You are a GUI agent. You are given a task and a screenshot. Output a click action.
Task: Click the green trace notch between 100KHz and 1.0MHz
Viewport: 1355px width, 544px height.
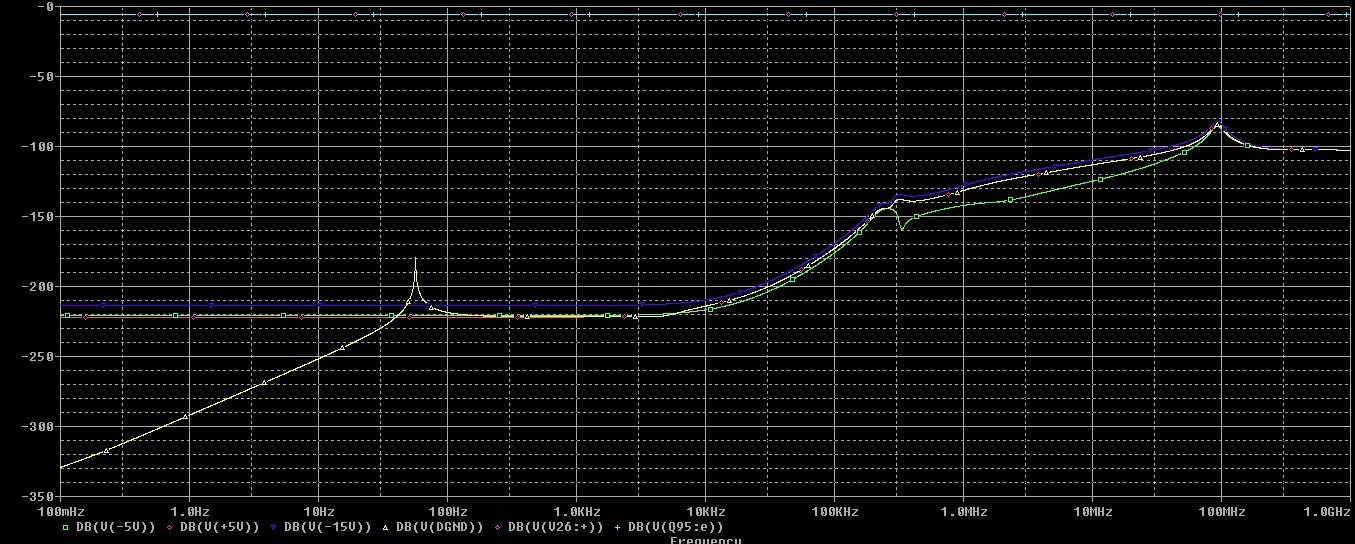[901, 229]
